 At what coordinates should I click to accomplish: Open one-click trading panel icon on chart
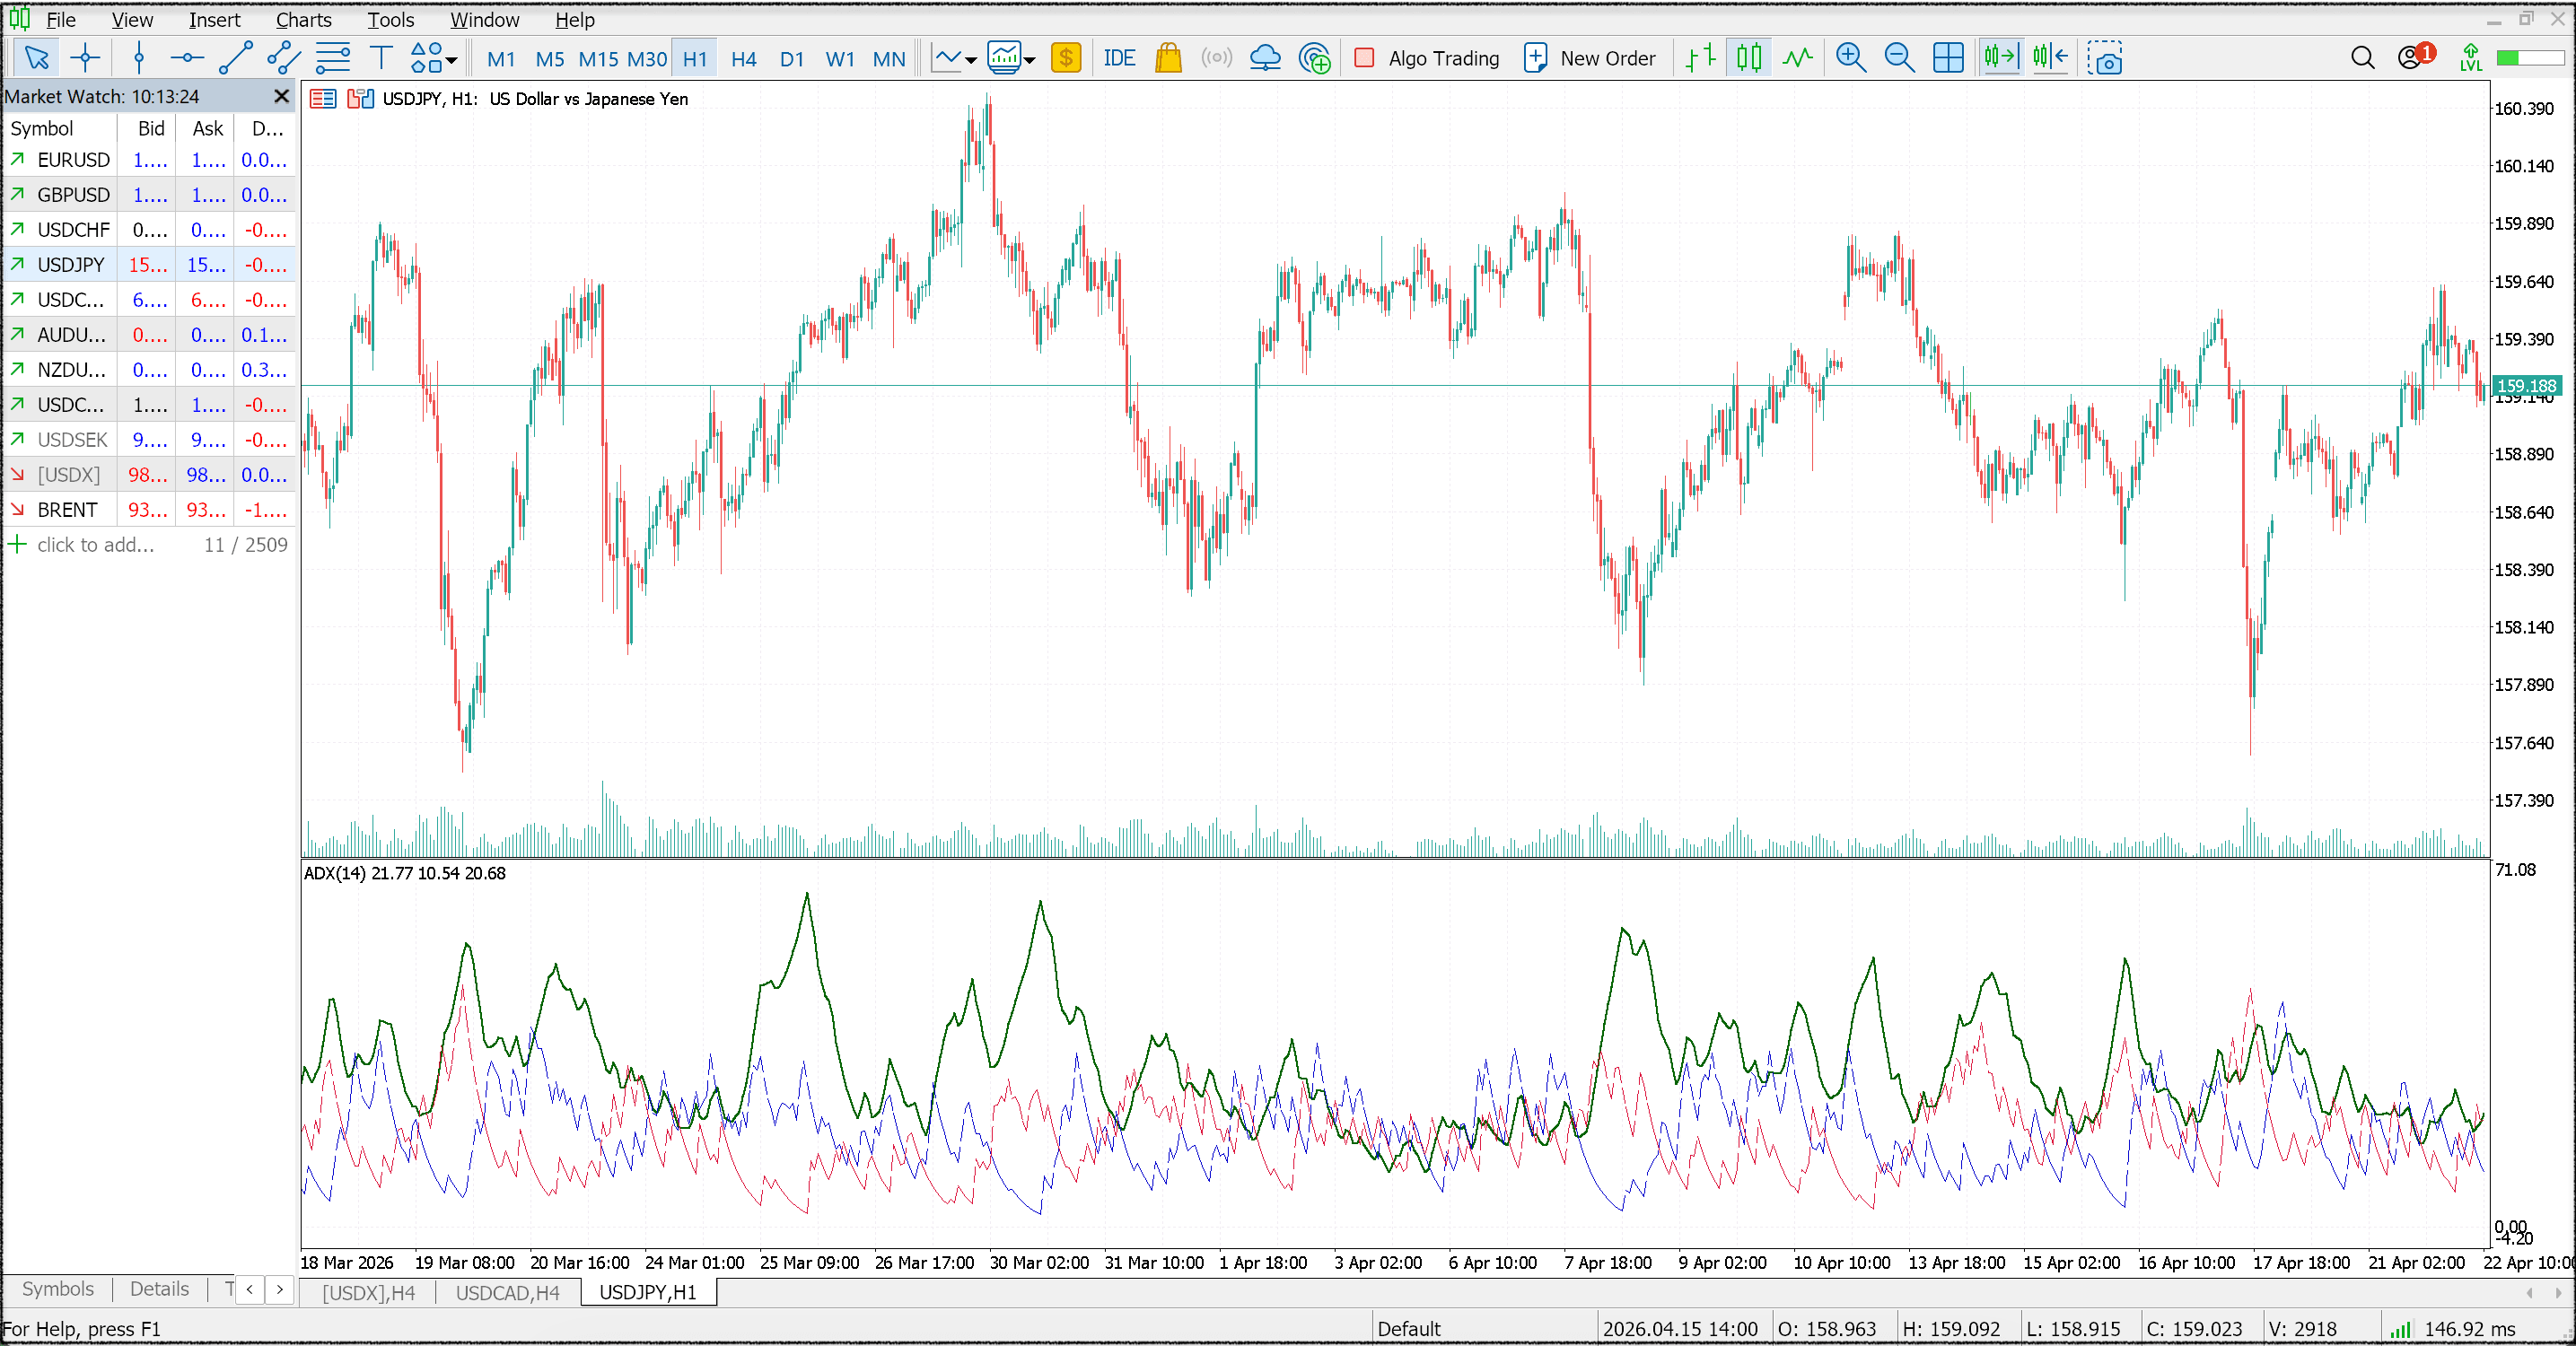[323, 98]
